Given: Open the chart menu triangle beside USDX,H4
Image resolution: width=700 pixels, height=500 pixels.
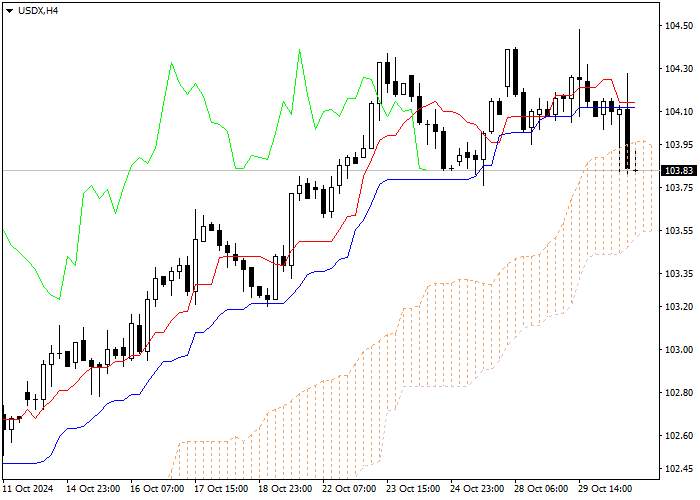Looking at the screenshot, I should tap(10, 11).
